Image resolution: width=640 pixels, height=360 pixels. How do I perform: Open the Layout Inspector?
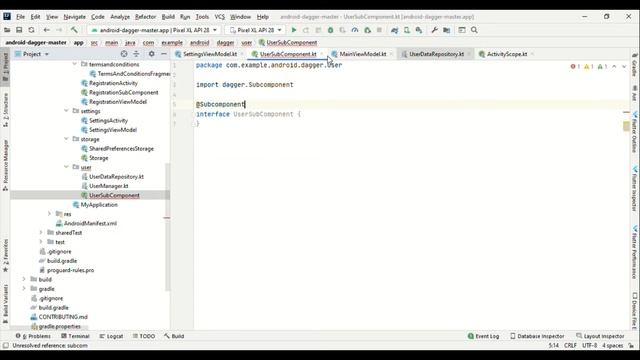pyautogui.click(x=600, y=336)
